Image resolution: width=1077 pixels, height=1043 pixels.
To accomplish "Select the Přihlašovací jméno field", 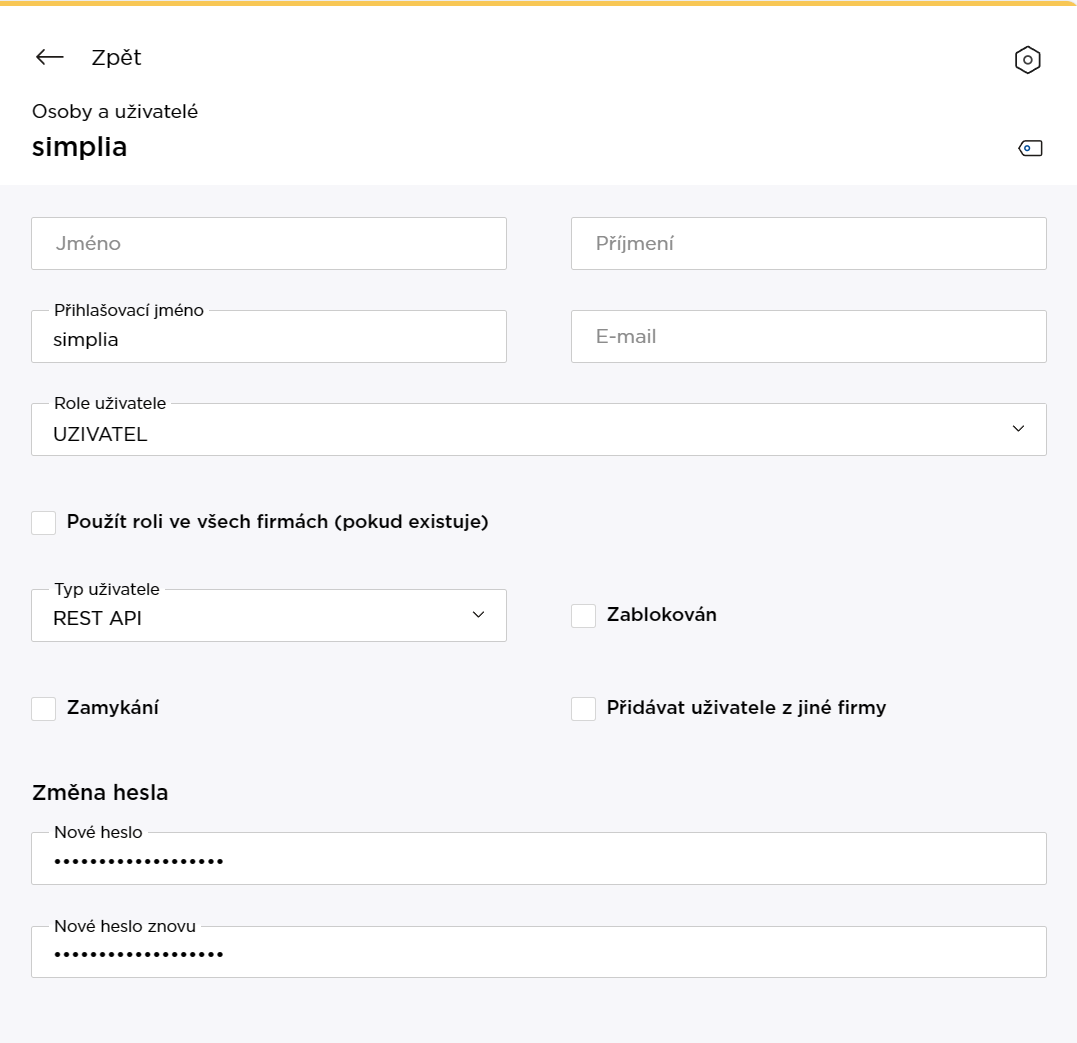I will click(x=269, y=340).
